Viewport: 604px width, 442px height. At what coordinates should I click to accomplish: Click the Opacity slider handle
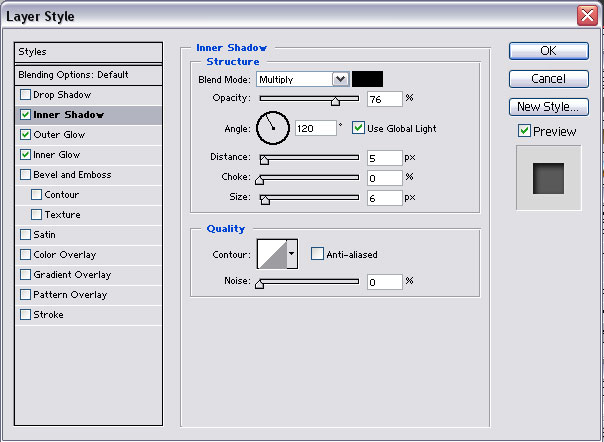click(x=335, y=100)
